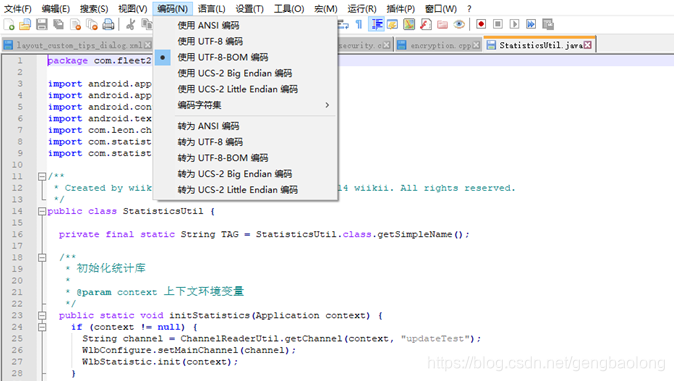
Task: Click the Save recorded macro icon
Action: click(548, 25)
